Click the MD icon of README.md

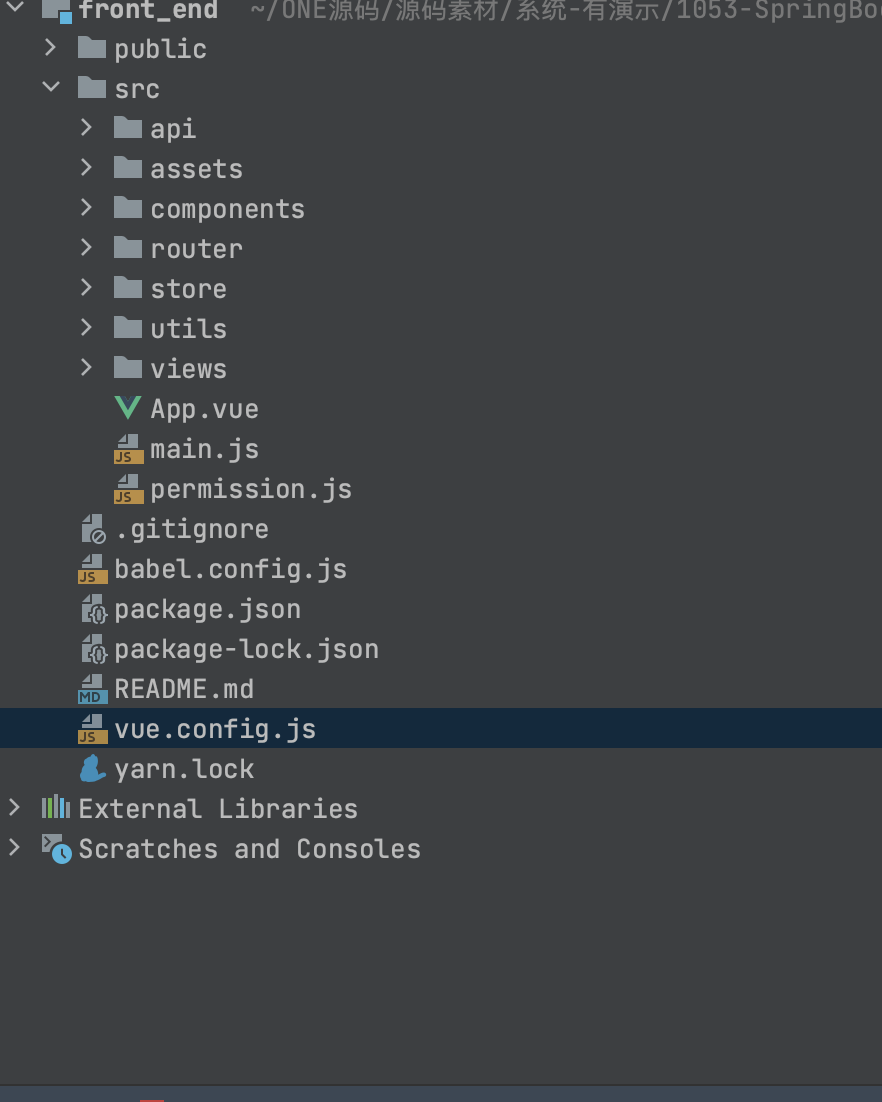tap(93, 689)
